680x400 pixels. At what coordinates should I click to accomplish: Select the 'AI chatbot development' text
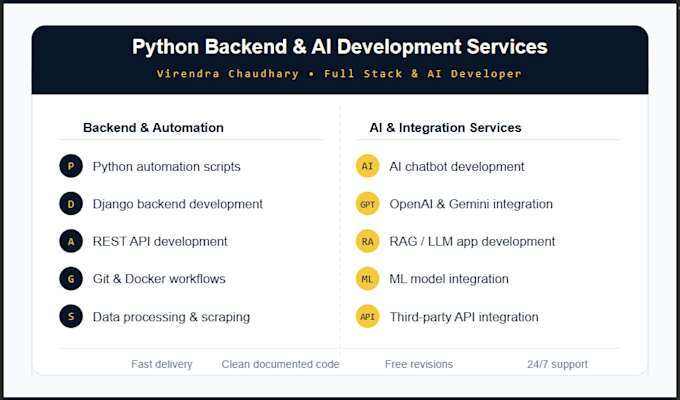(457, 167)
